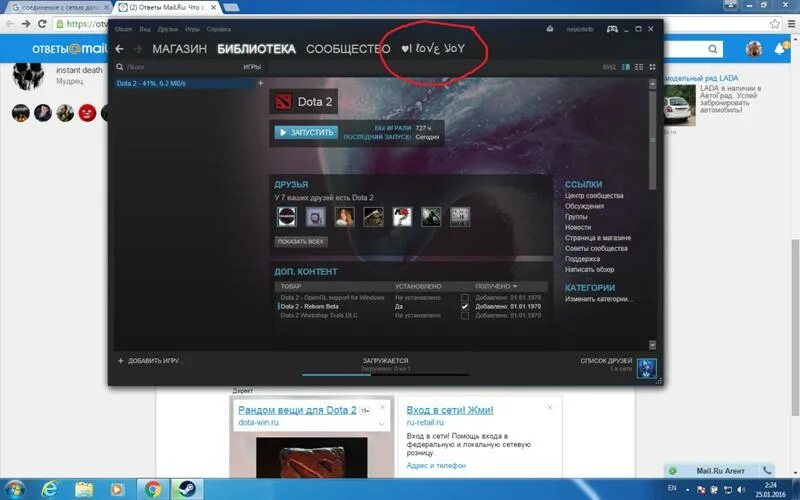The height and width of the screenshot is (500, 800).
Task: Open friends list avatar icon at bottom right
Action: 646,368
